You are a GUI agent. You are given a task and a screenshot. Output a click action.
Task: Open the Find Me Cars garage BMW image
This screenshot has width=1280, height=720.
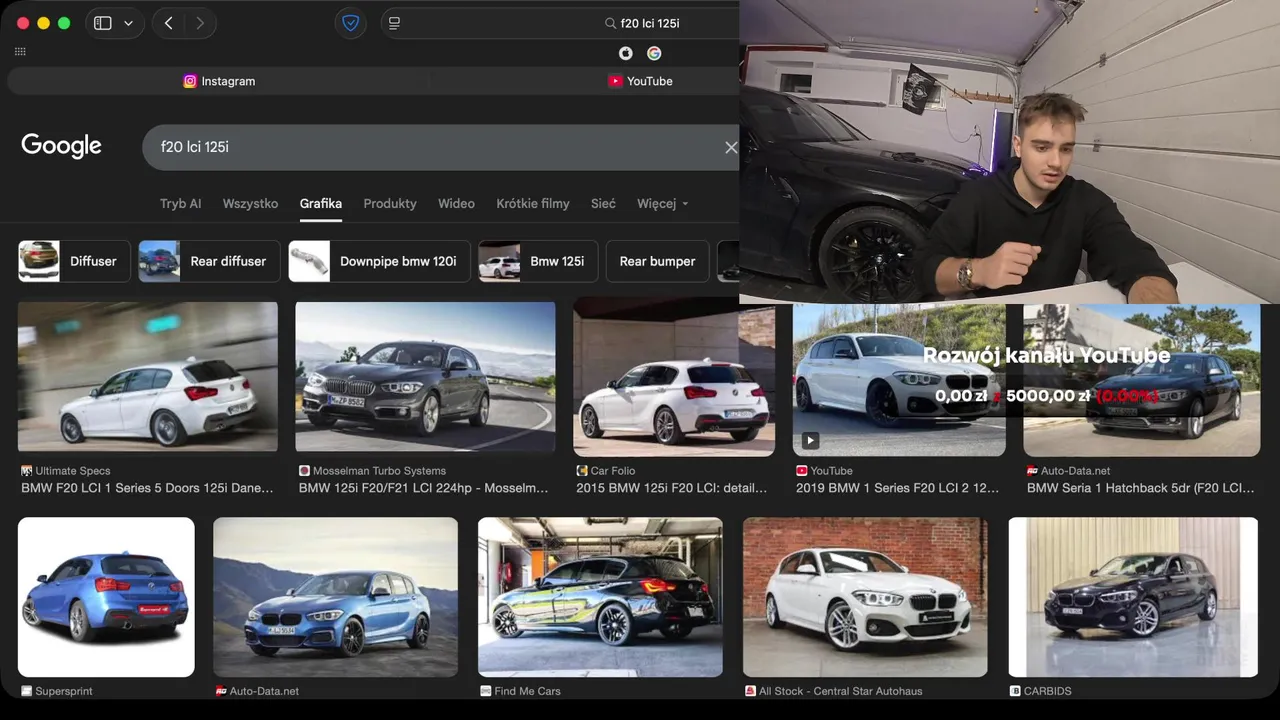[600, 597]
